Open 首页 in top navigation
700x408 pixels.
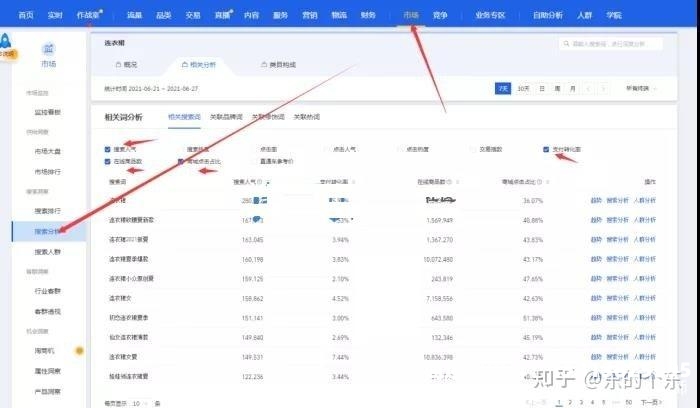tap(26, 15)
